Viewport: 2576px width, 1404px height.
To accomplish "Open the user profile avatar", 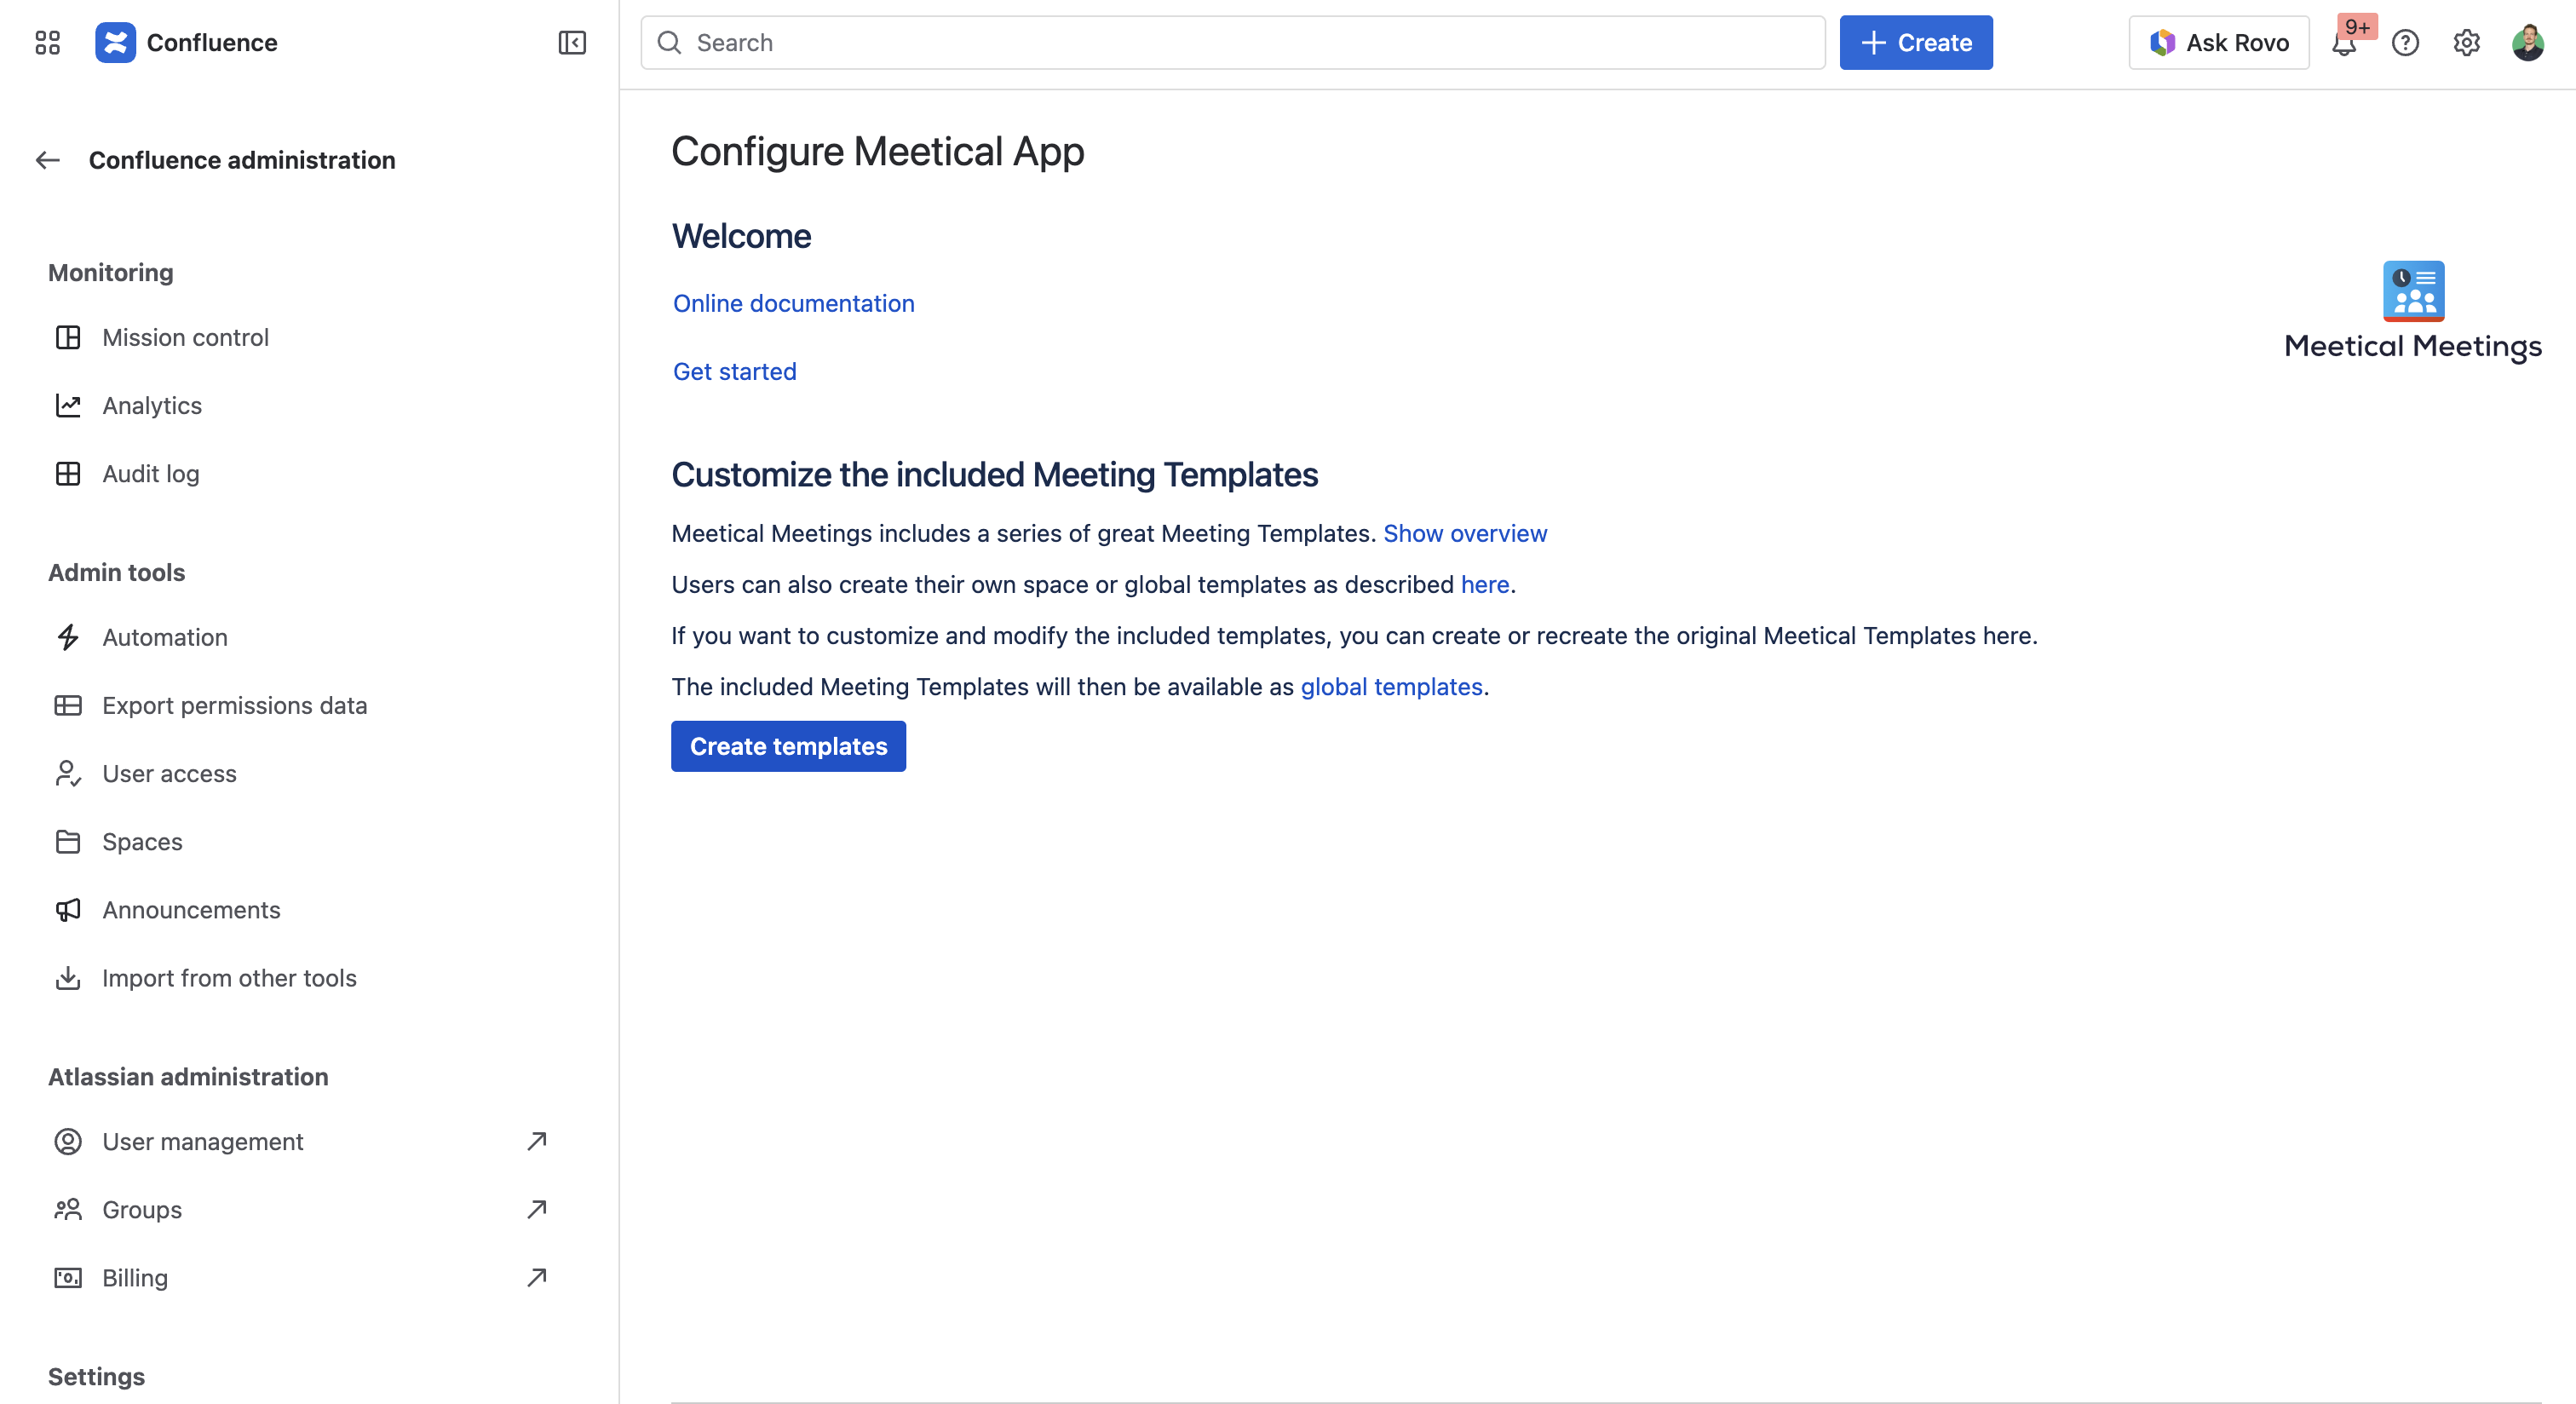I will 2528,43.
